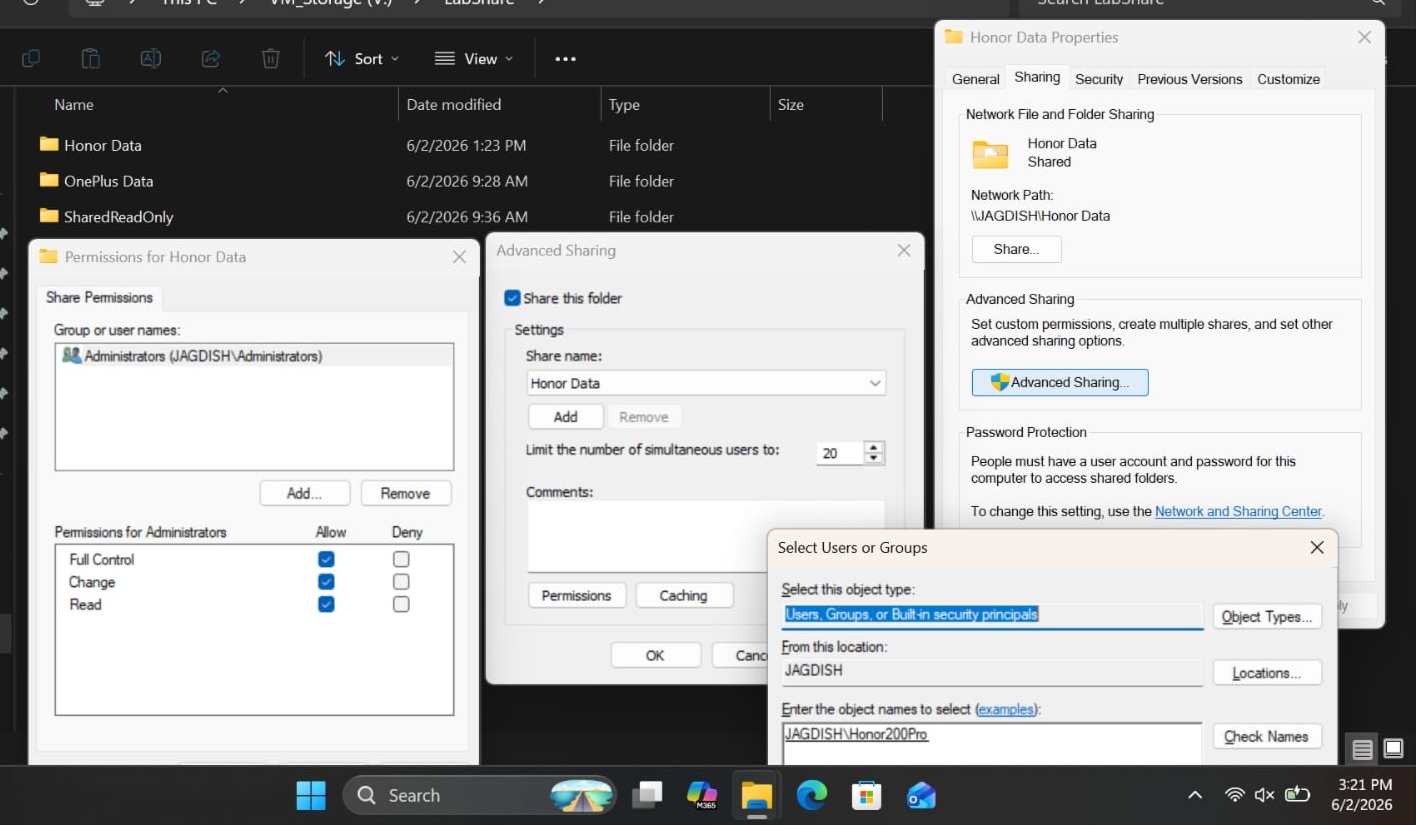This screenshot has height=825, width=1416.
Task: Click the Delete trash icon in Explorer toolbar
Action: coord(271,59)
